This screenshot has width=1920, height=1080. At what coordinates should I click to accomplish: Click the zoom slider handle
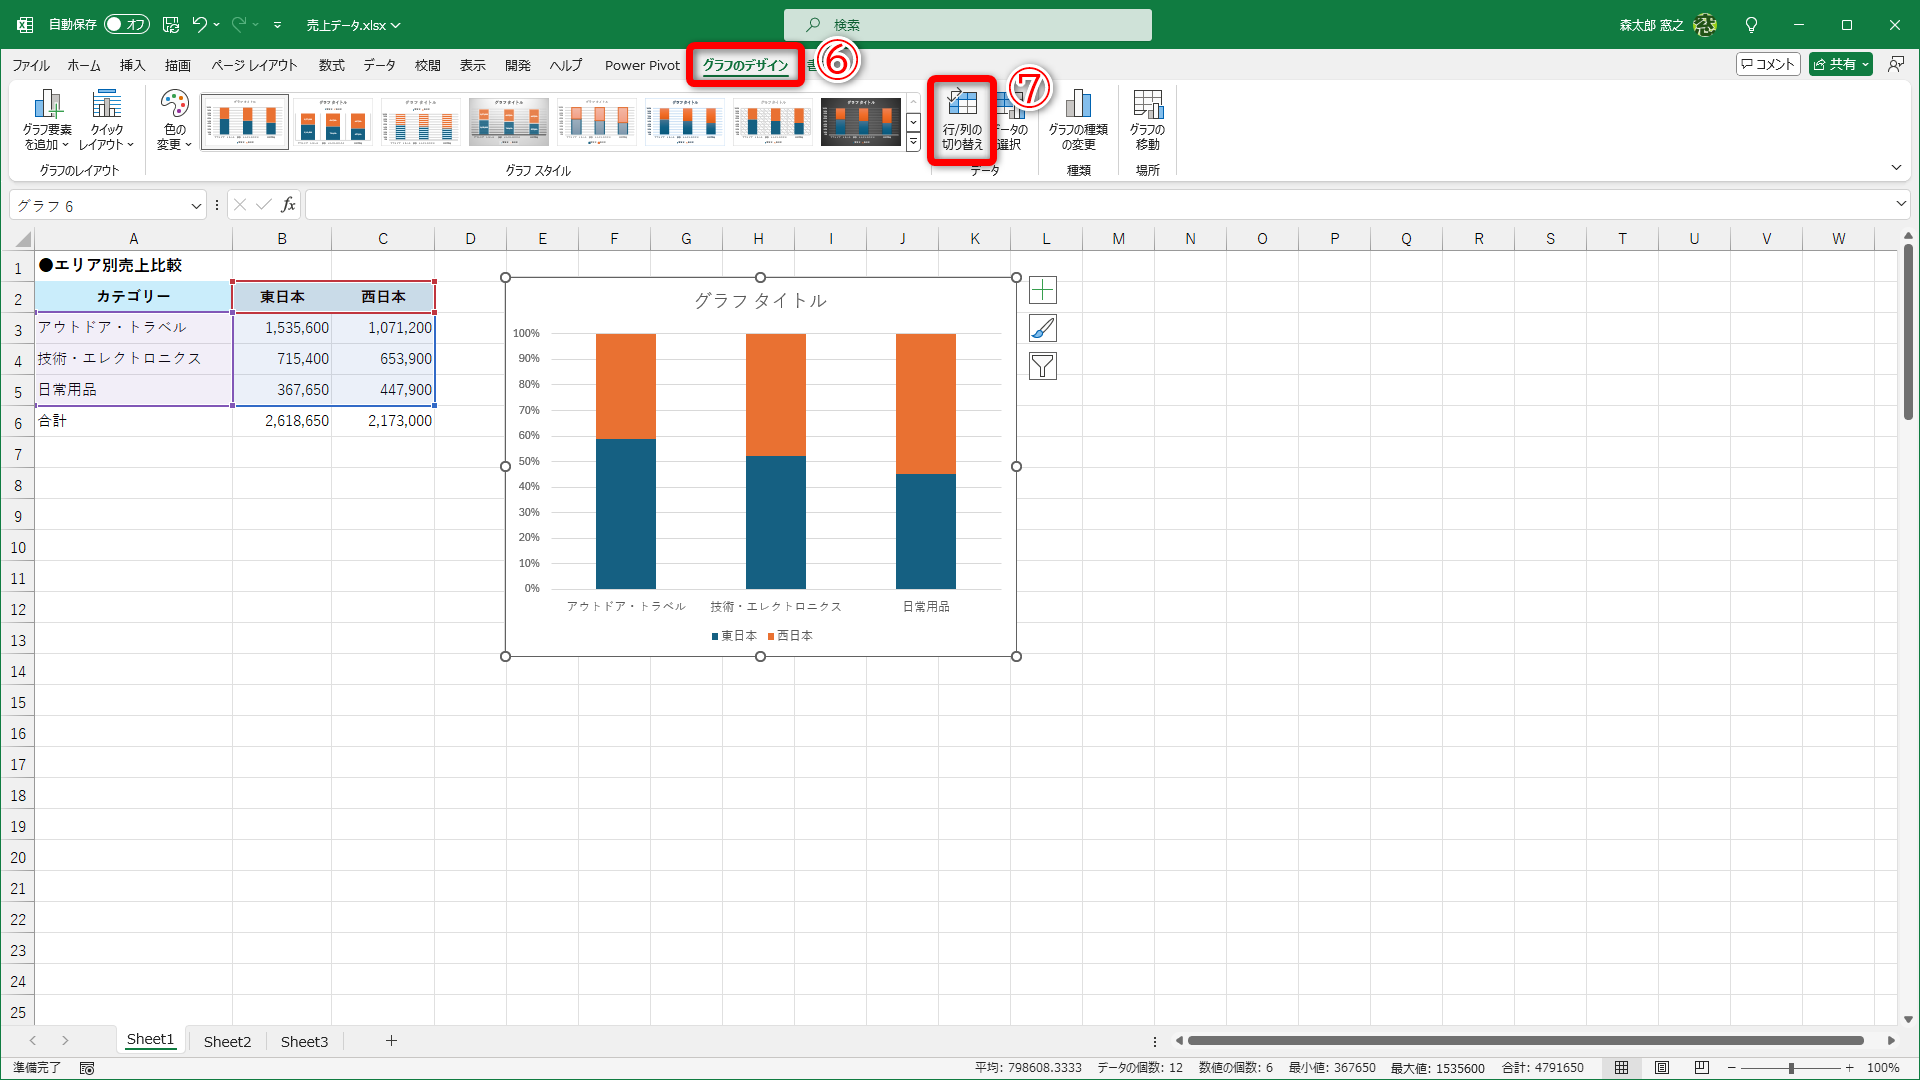1791,1068
